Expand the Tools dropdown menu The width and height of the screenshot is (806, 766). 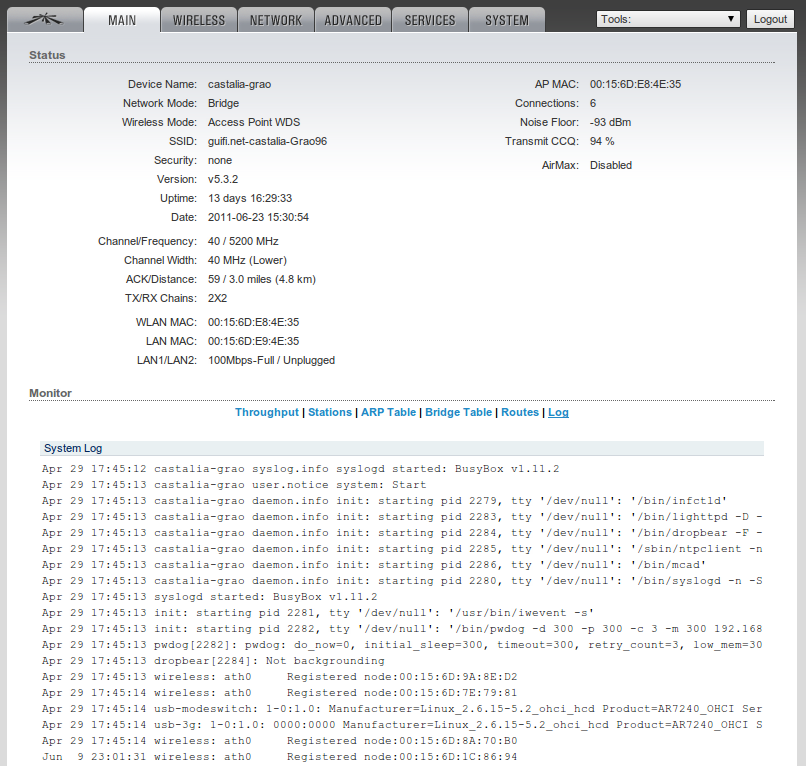point(668,19)
